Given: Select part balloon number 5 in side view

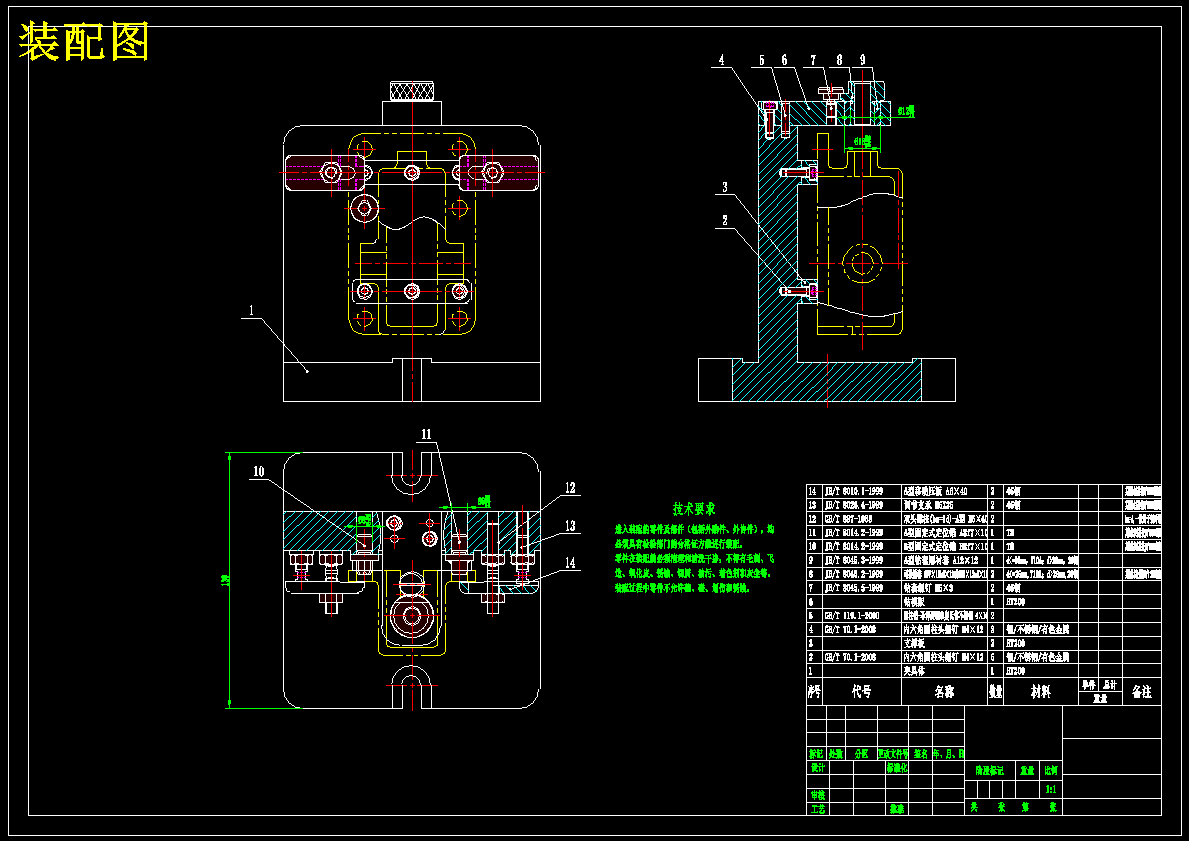Looking at the screenshot, I should coord(763,60).
